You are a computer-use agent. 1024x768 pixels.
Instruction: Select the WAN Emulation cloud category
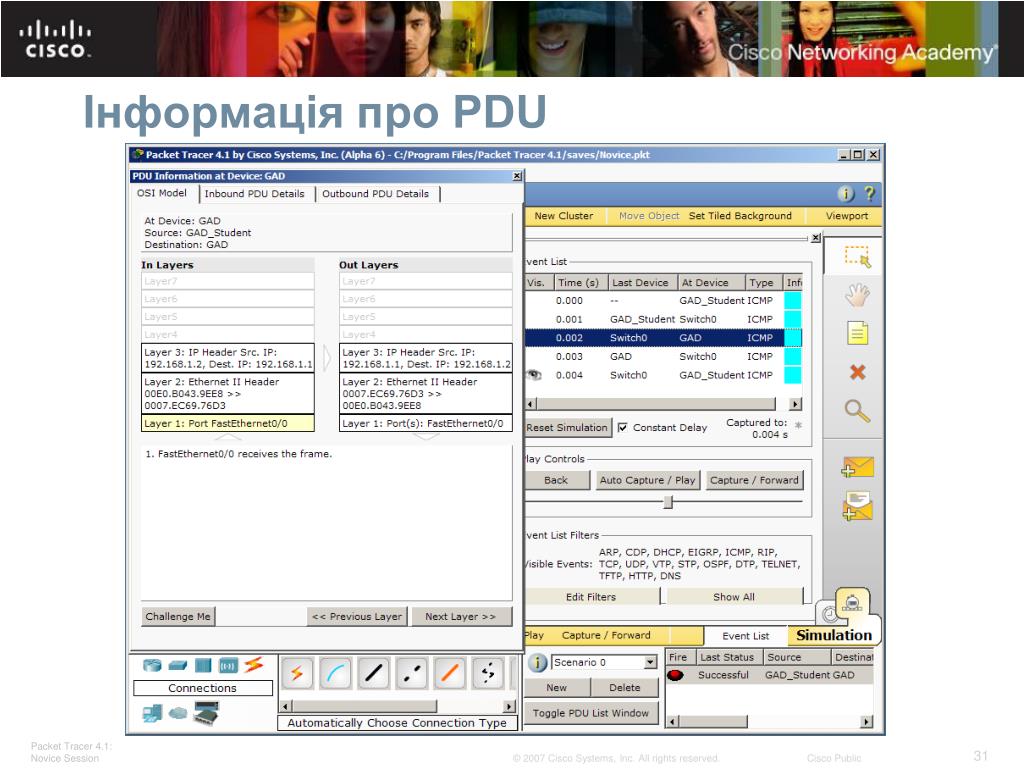(x=178, y=713)
